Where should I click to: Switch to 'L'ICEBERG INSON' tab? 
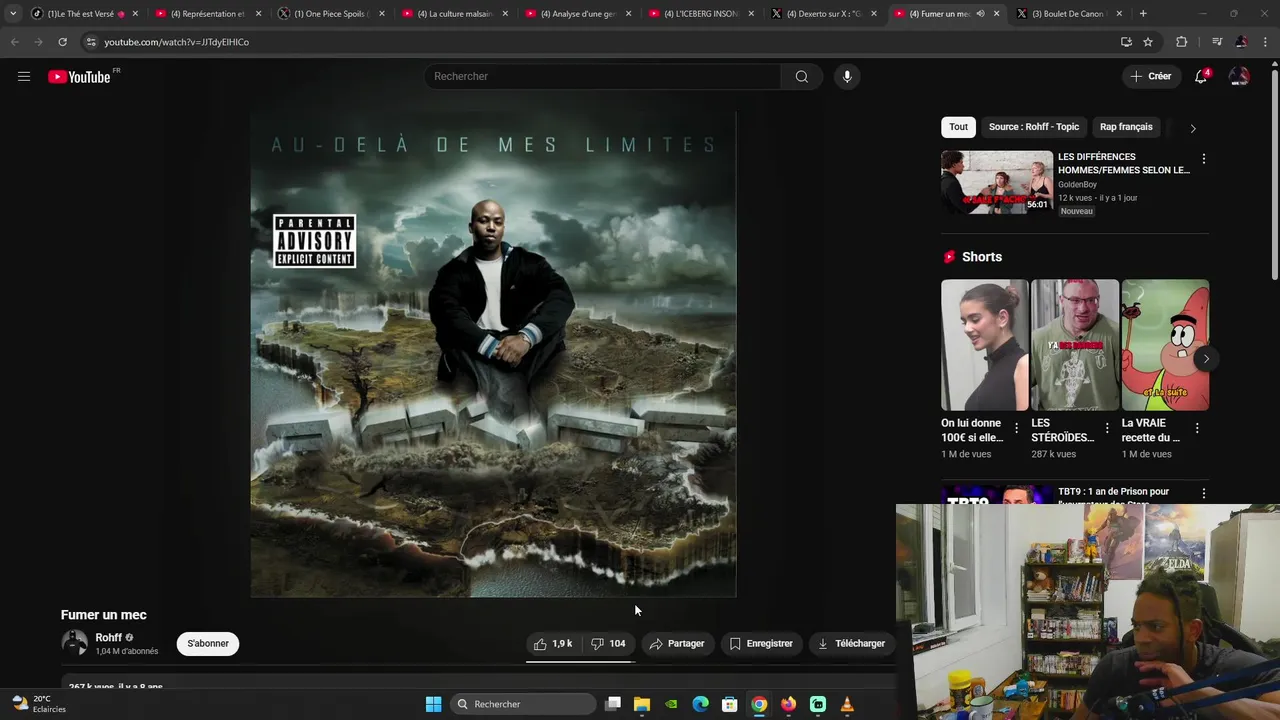(x=700, y=14)
